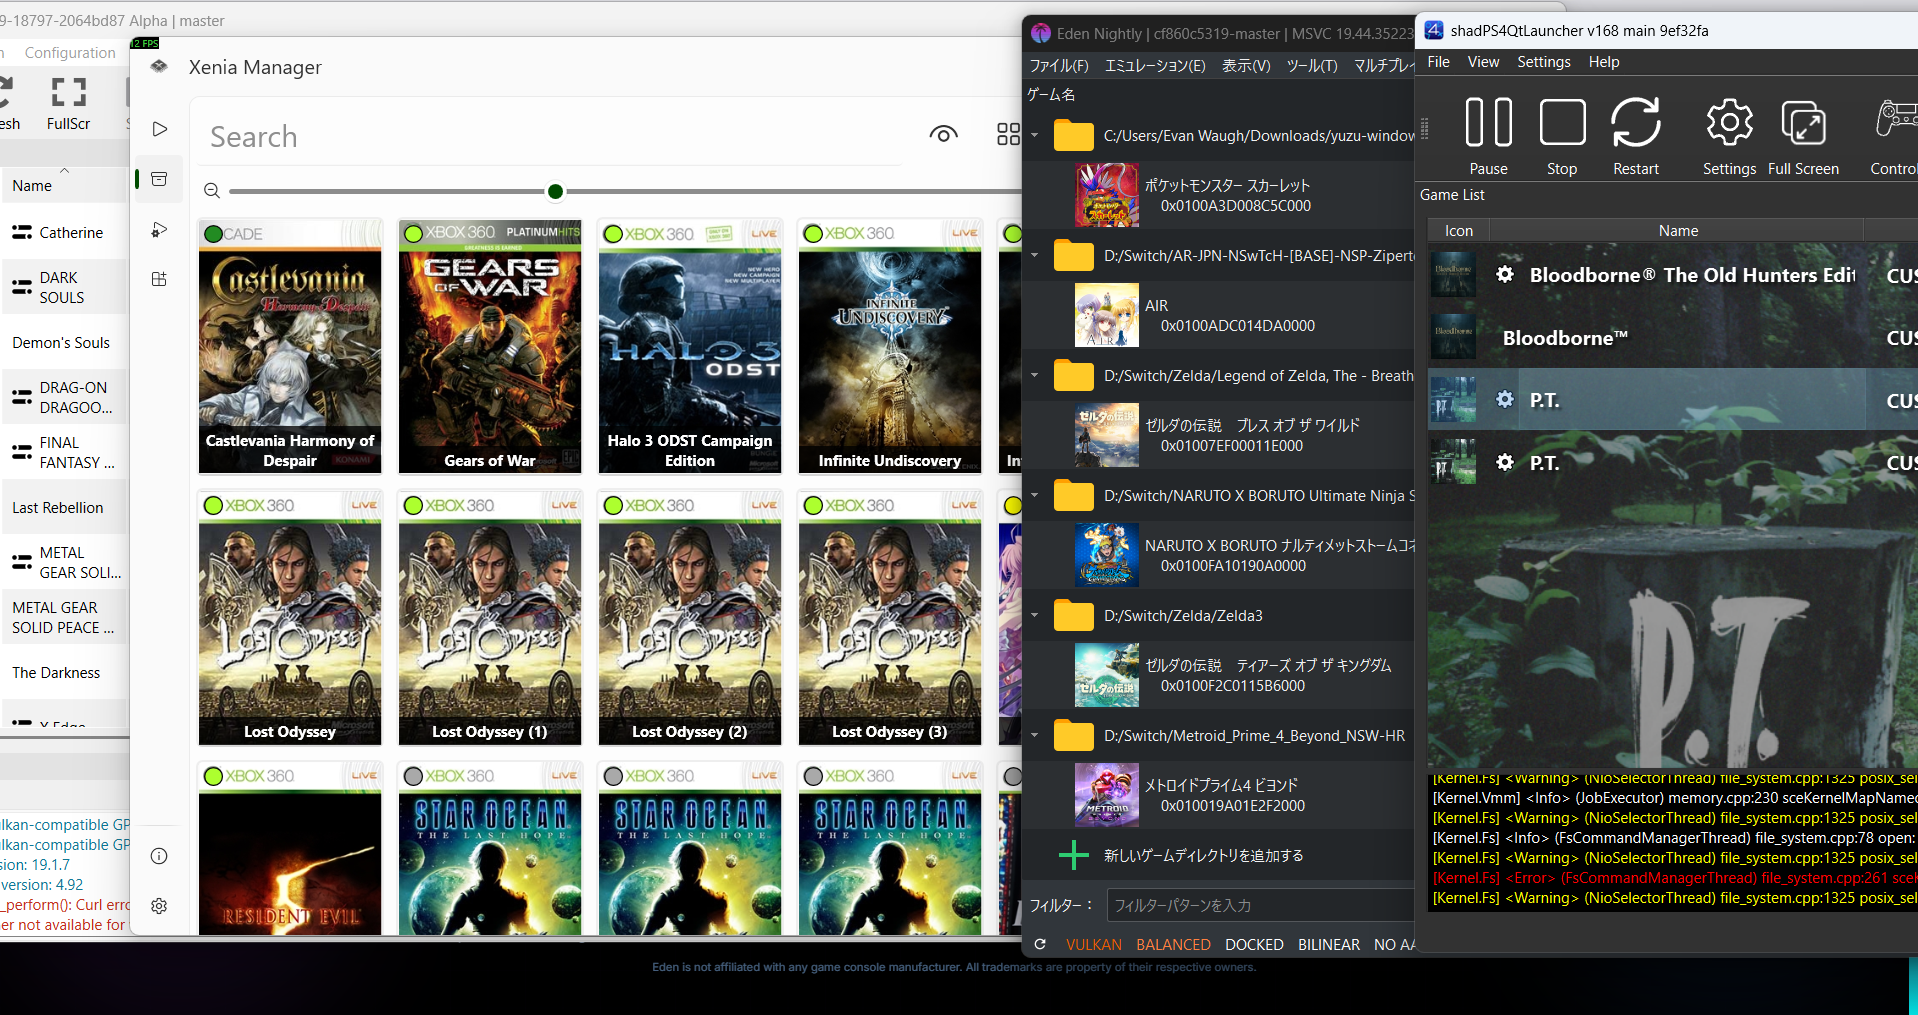Open the ツール(T) menu in Eden
The image size is (1918, 1015).
[x=1312, y=66]
